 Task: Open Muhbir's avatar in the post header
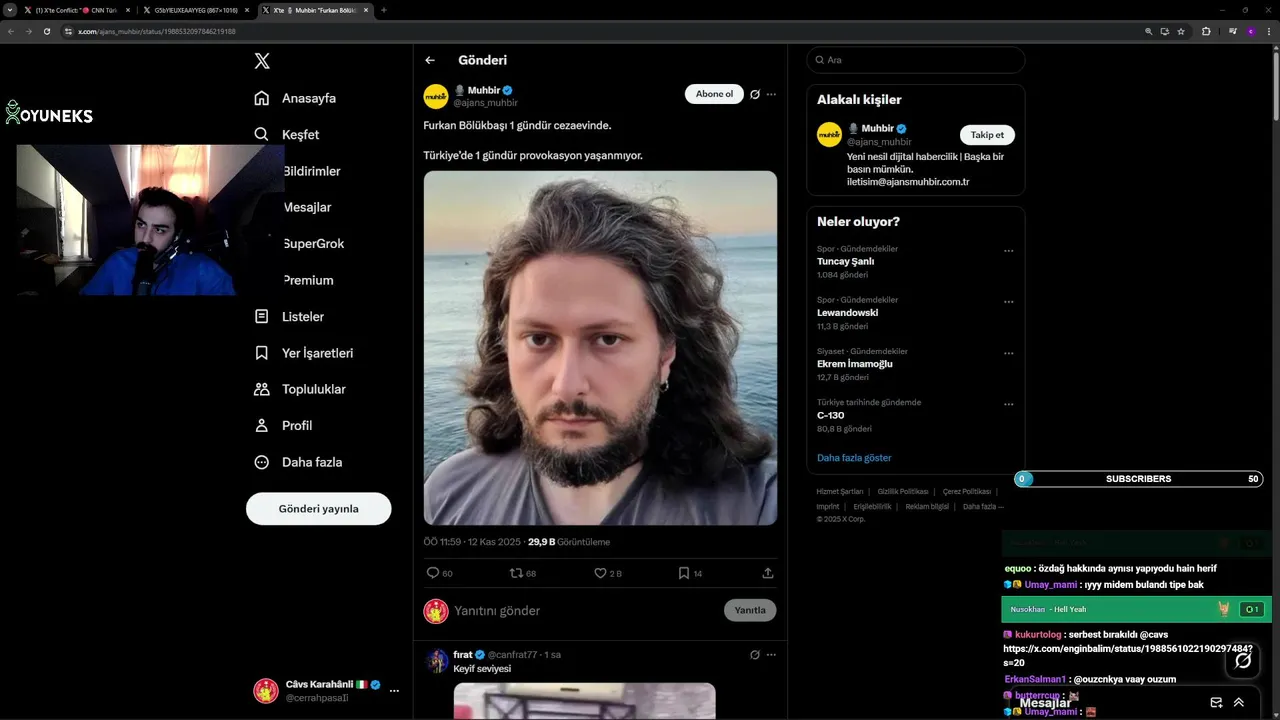(x=436, y=96)
